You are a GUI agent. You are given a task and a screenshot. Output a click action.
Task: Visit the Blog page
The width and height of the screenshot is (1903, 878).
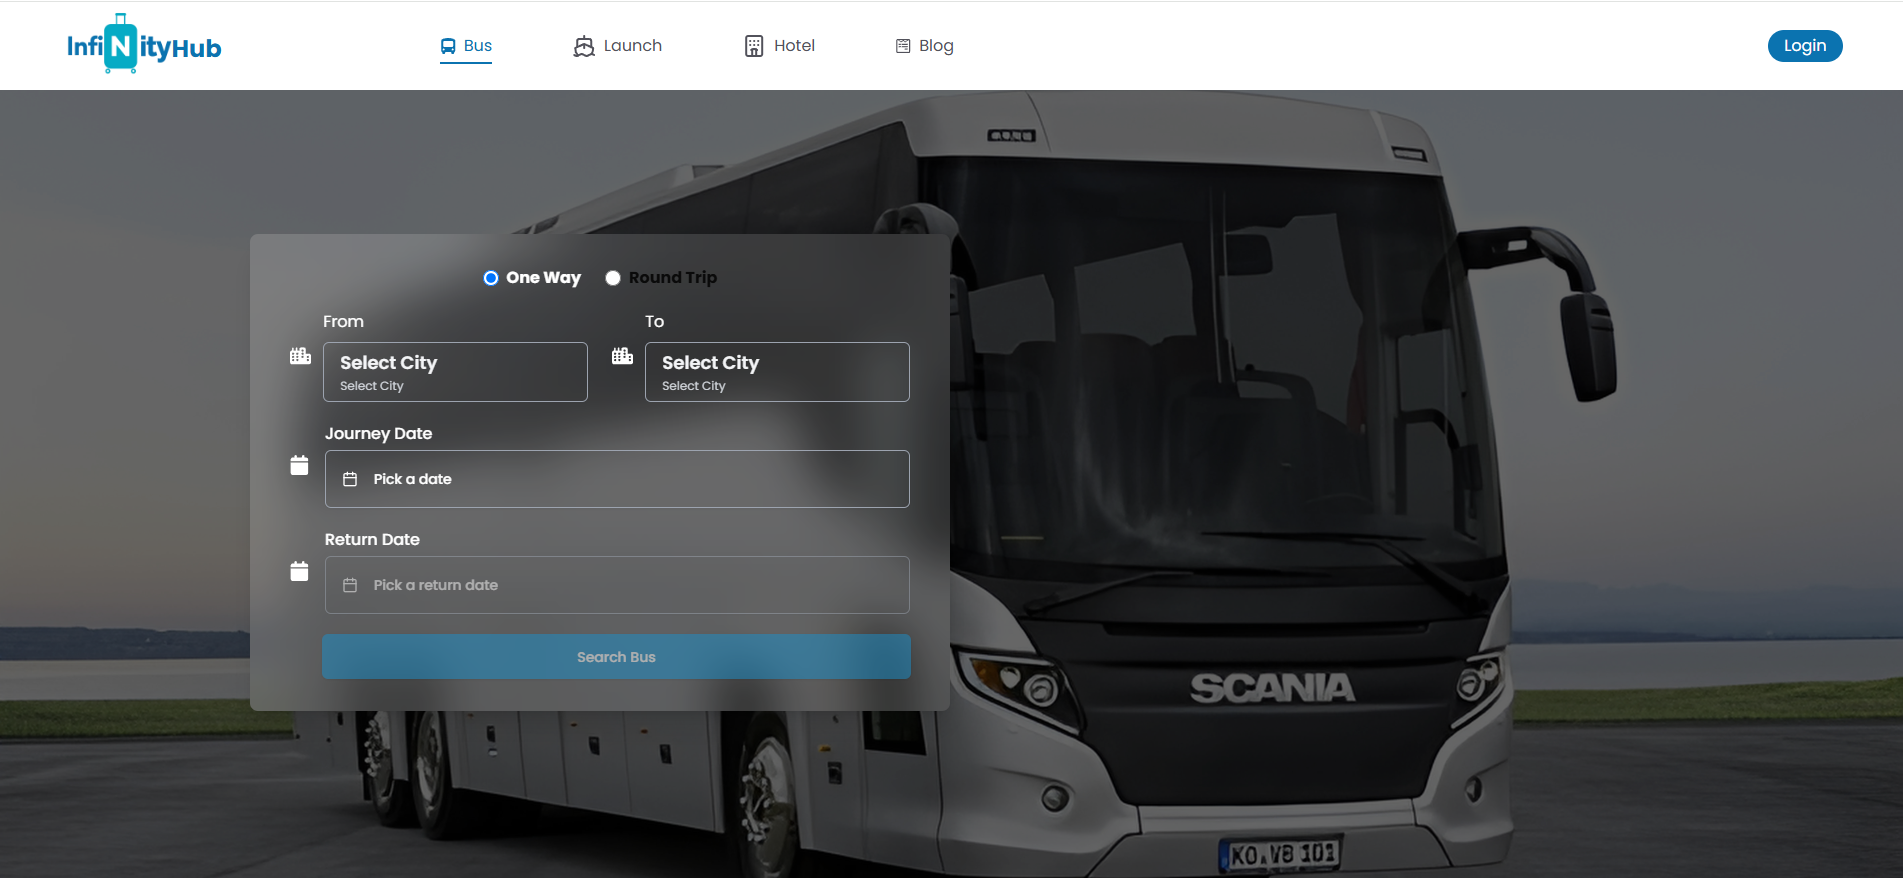coord(925,46)
